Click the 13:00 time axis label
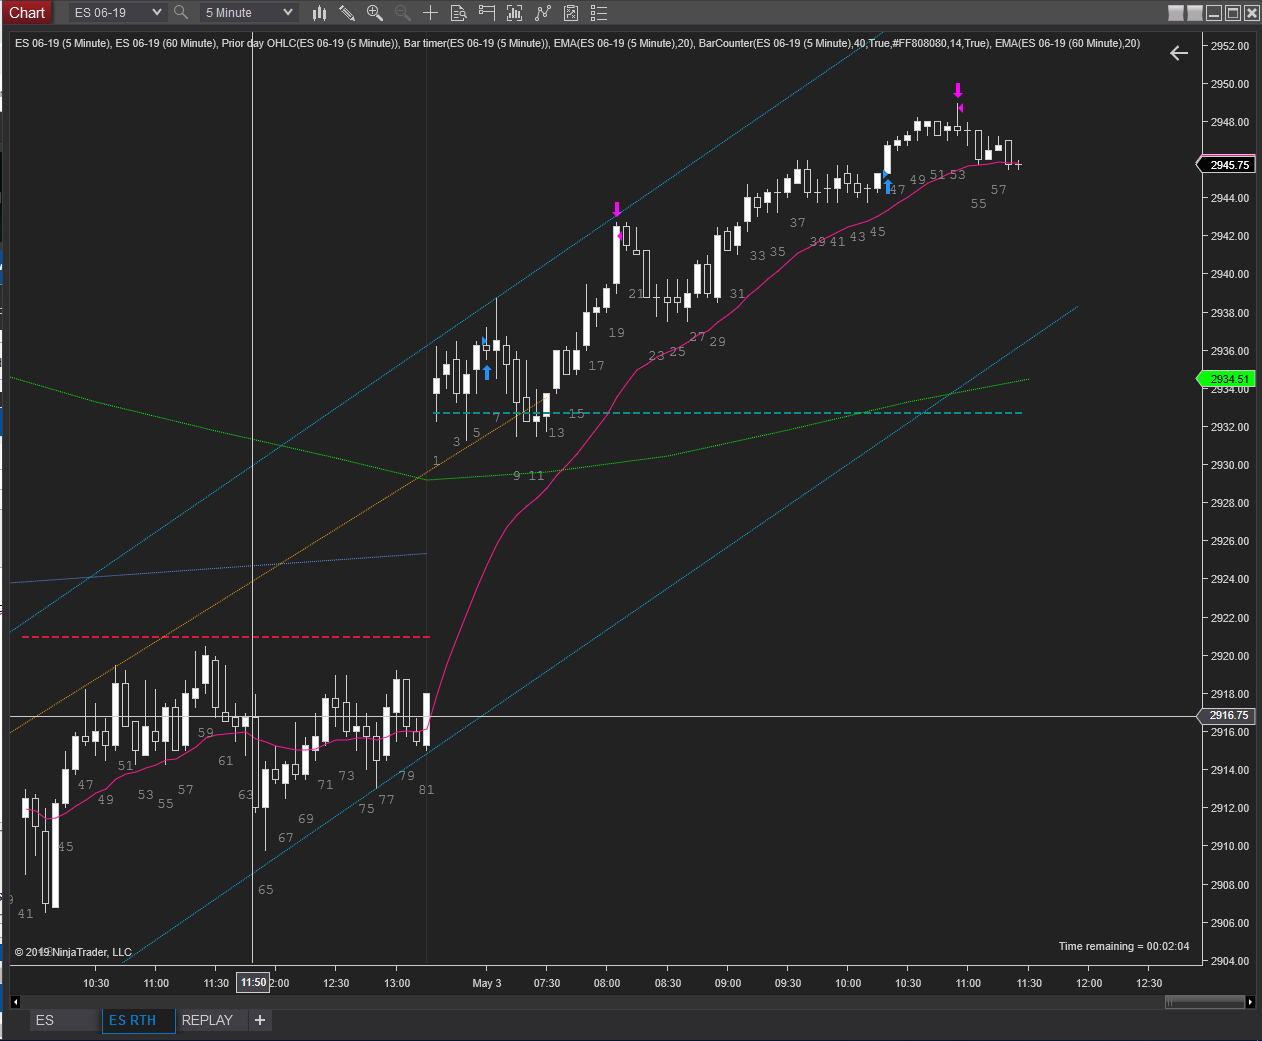The width and height of the screenshot is (1262, 1041). [397, 983]
